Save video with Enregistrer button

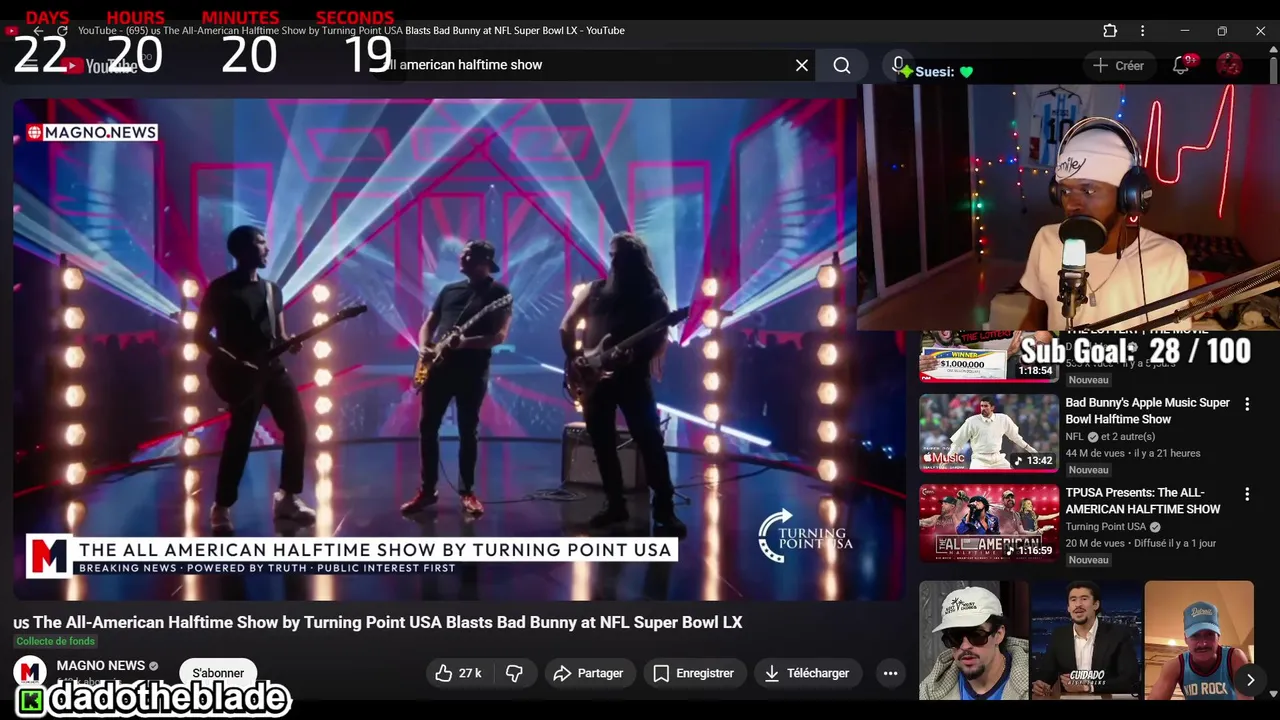click(693, 674)
